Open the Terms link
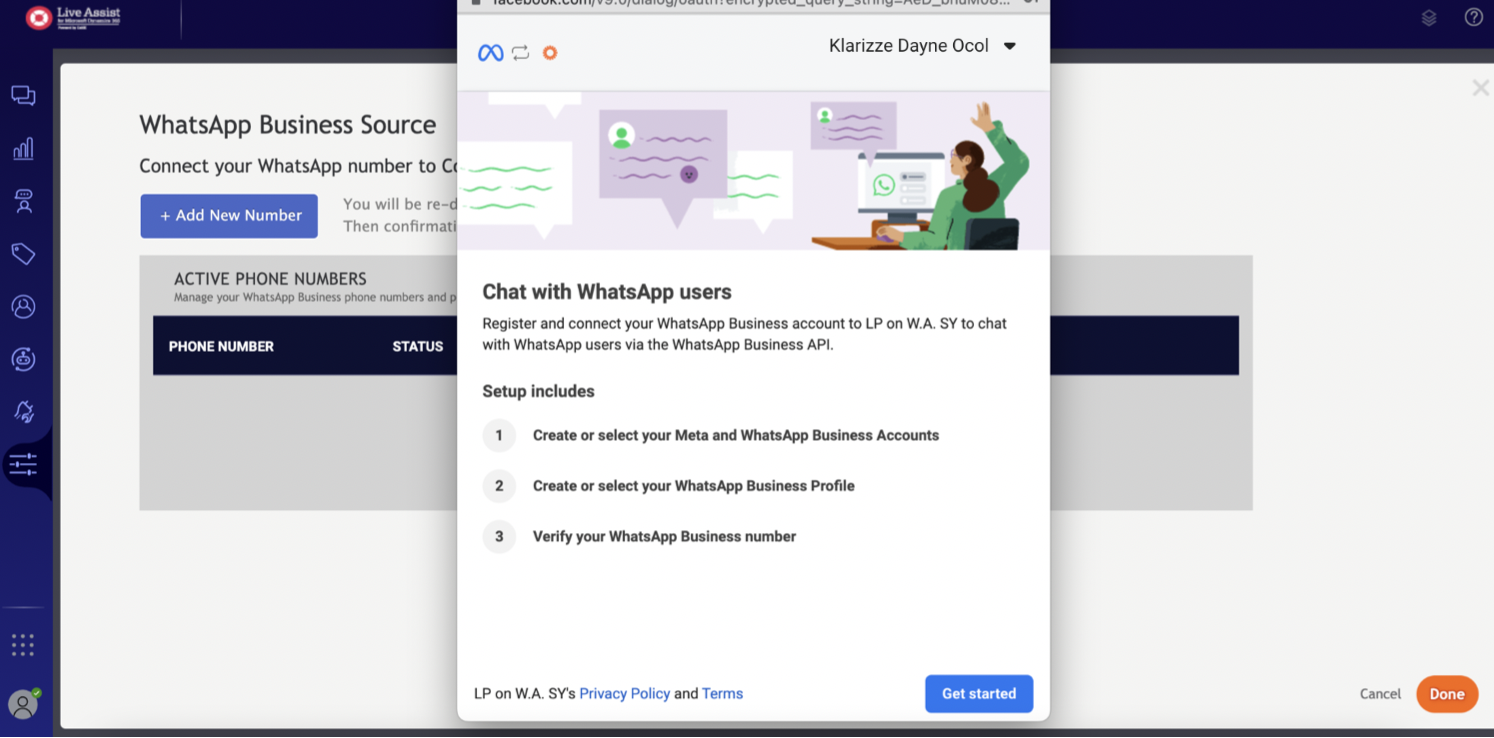The height and width of the screenshot is (738, 1494). (722, 694)
